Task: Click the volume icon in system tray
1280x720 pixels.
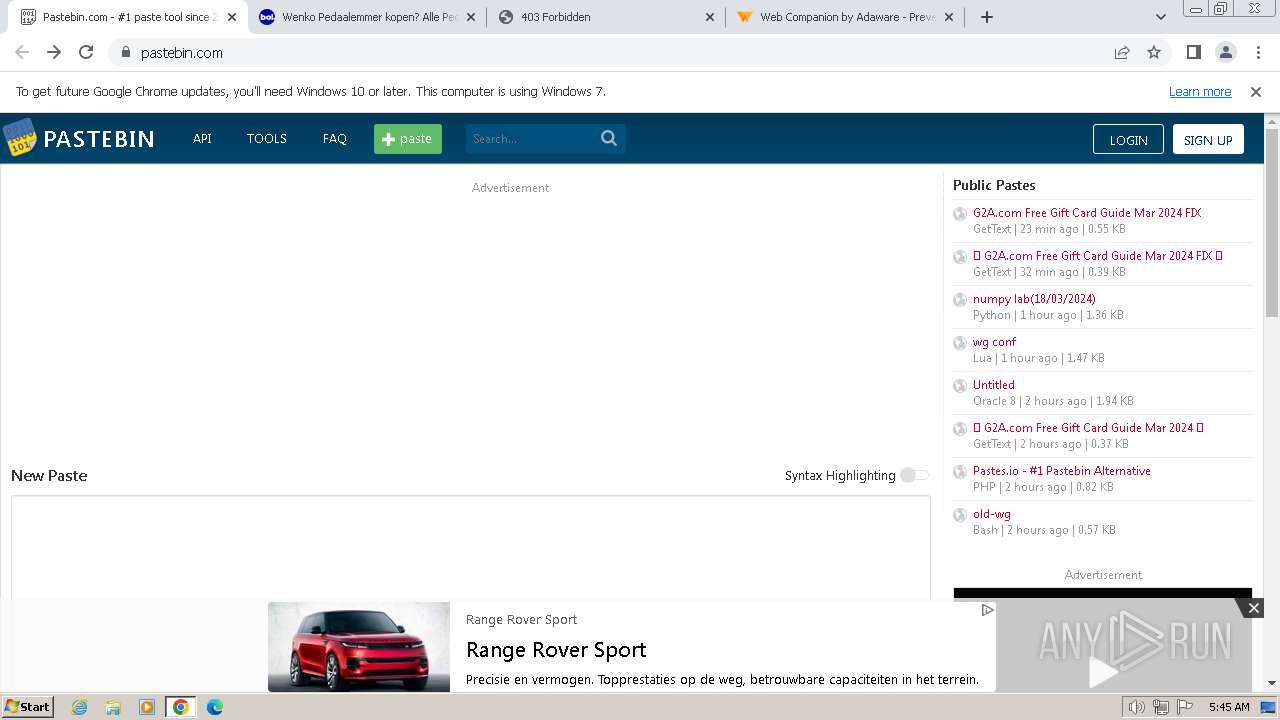Action: pyautogui.click(x=1136, y=707)
